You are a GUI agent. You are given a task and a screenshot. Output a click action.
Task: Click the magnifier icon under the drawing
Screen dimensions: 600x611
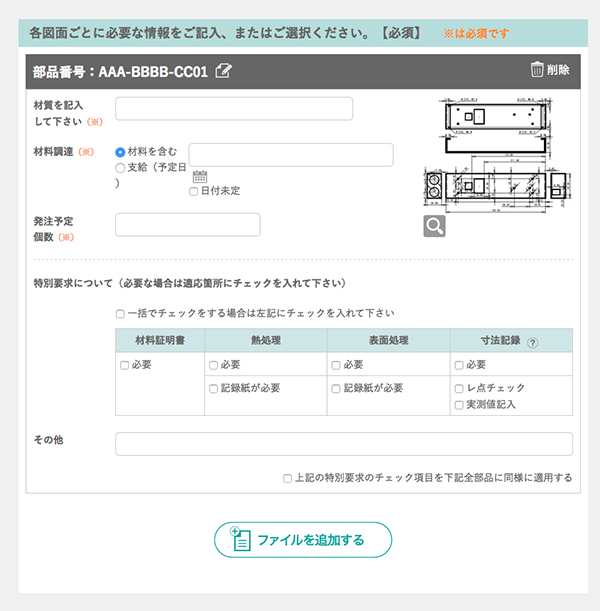(x=434, y=226)
